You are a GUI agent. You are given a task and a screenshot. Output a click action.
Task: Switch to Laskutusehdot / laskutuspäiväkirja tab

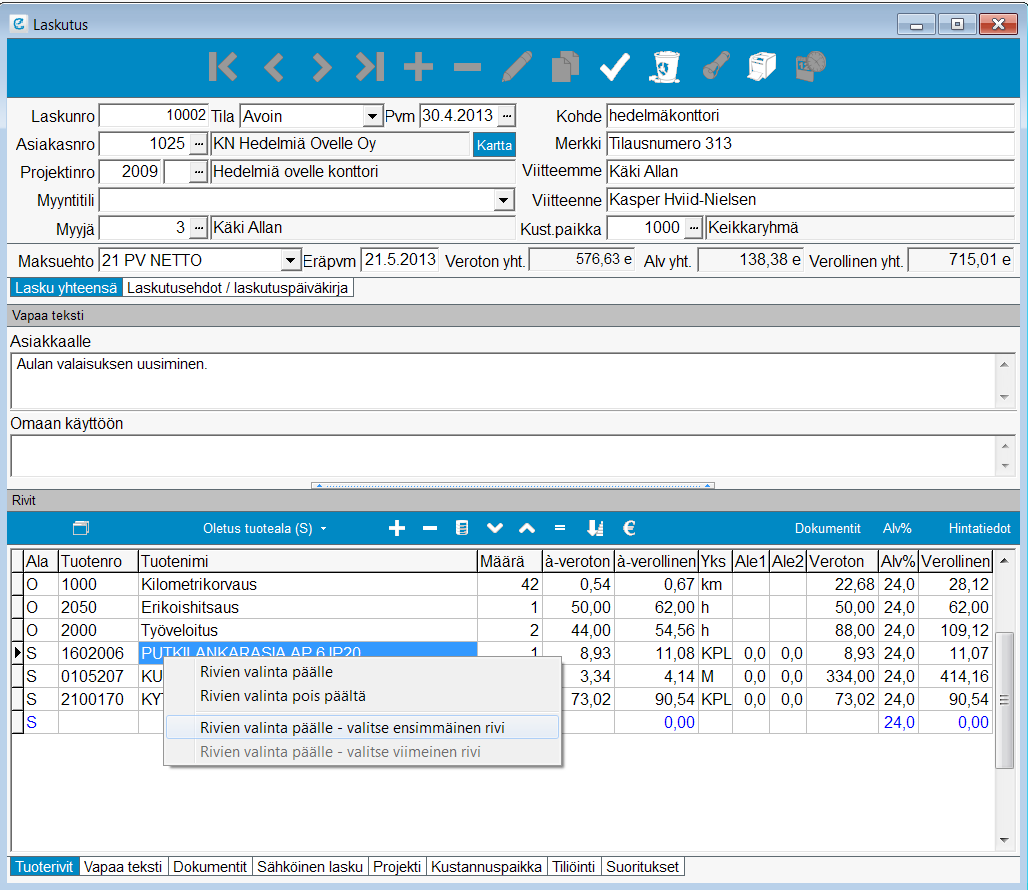[237, 288]
